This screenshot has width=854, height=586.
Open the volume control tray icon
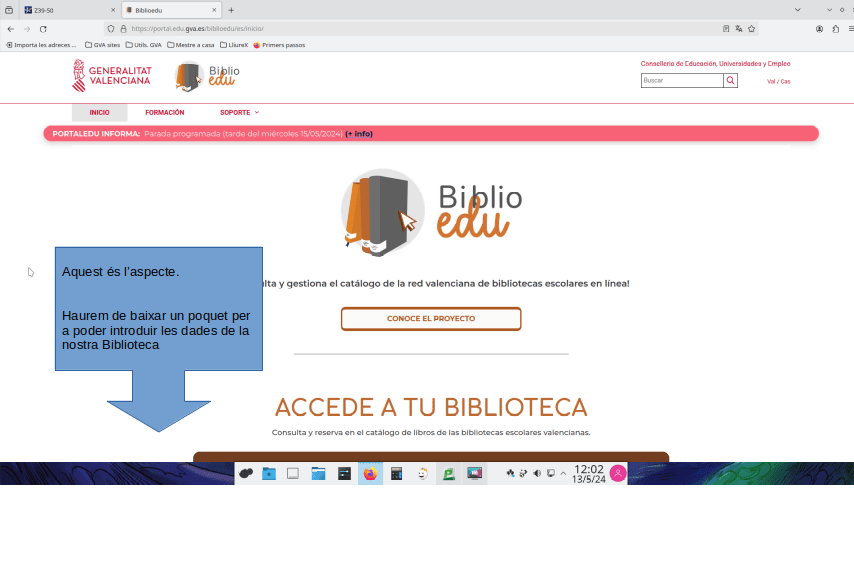(537, 473)
